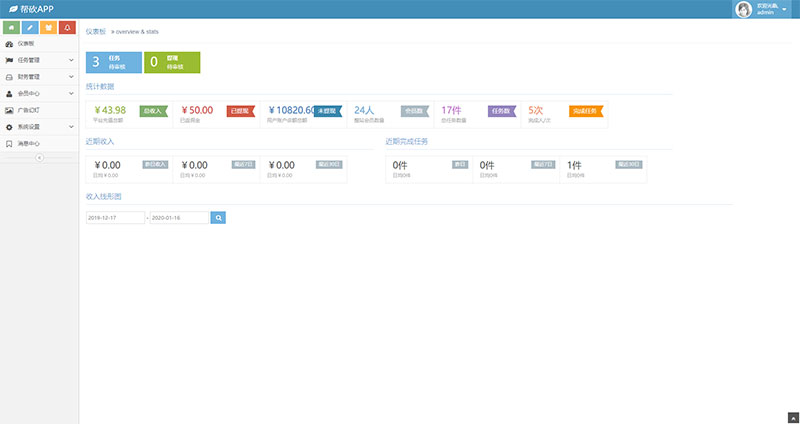
Task: Open 广告幻灯 in the sidebar
Action: point(30,110)
